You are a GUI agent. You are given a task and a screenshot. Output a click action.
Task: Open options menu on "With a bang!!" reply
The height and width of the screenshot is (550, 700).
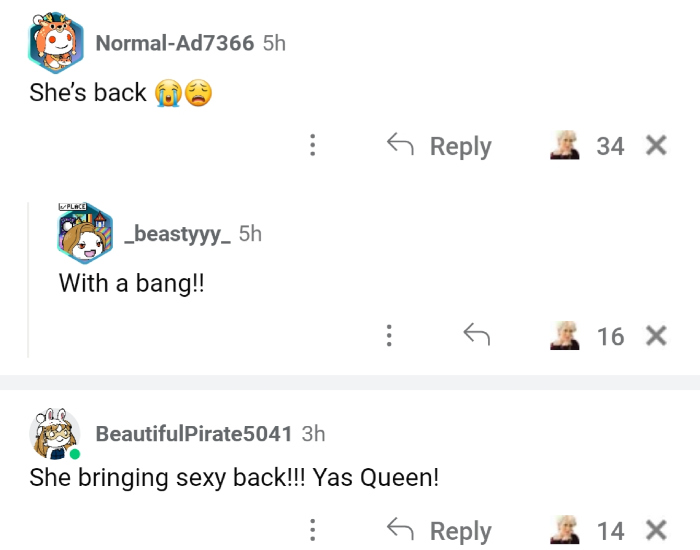pyautogui.click(x=389, y=337)
